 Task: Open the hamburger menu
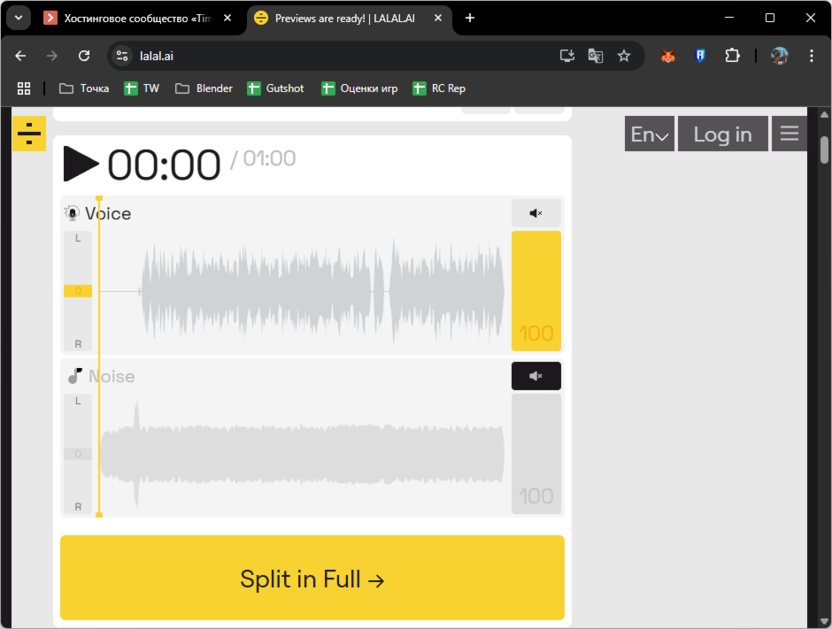click(789, 134)
